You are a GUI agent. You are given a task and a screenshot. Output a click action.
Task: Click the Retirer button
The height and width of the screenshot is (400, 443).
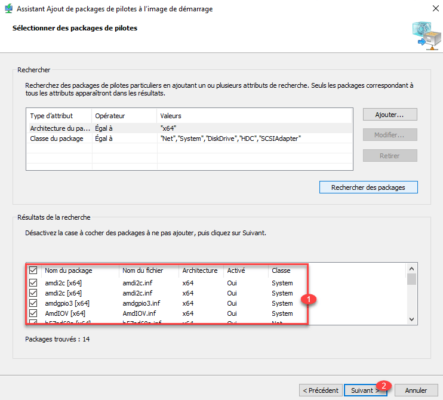[390, 156]
